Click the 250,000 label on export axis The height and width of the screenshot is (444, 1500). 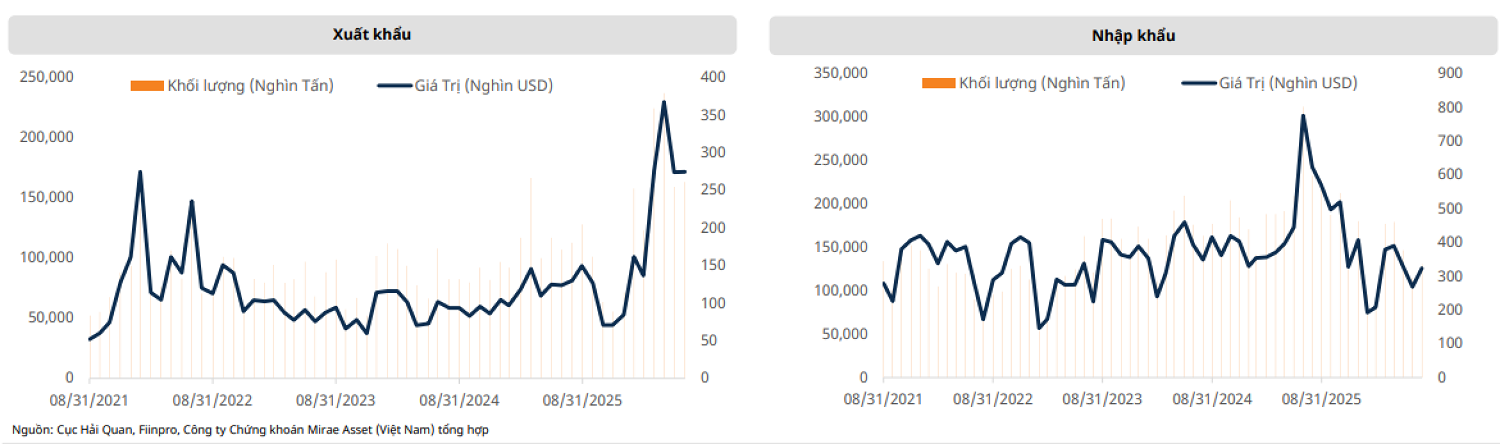point(47,77)
